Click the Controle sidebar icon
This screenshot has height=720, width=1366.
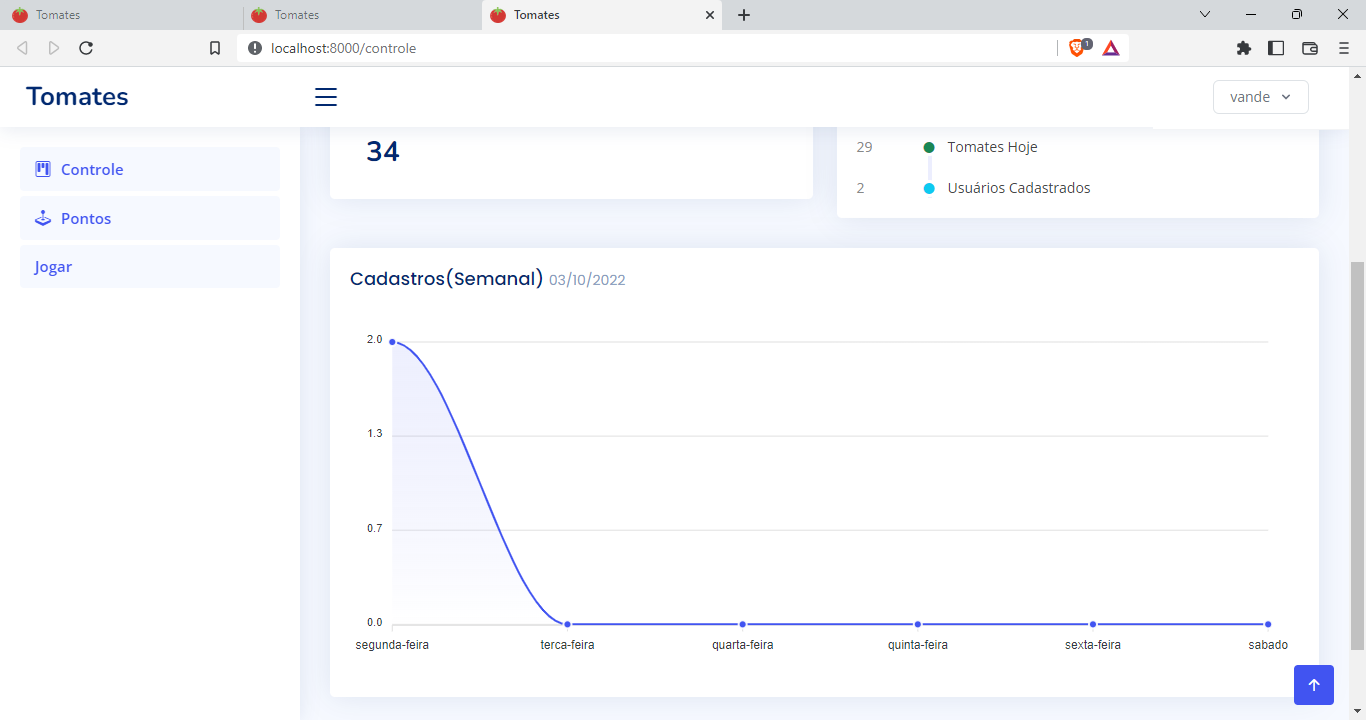(x=43, y=169)
